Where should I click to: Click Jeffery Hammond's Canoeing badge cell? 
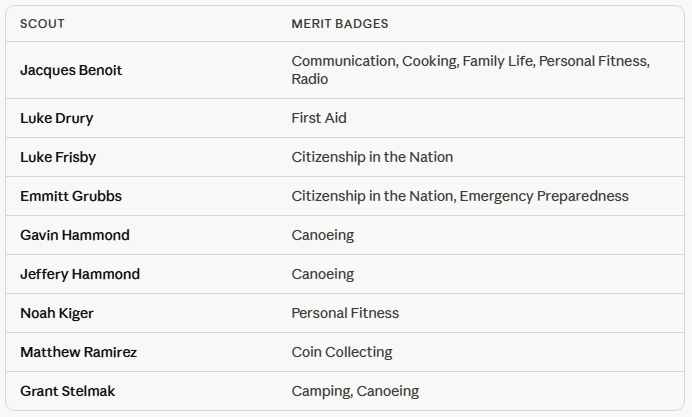[323, 274]
